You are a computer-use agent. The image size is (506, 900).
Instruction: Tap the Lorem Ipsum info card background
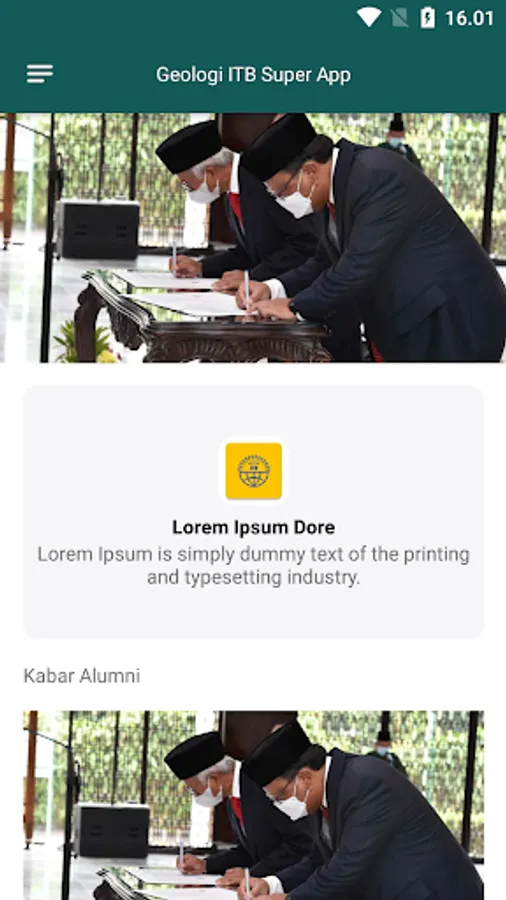tap(254, 512)
